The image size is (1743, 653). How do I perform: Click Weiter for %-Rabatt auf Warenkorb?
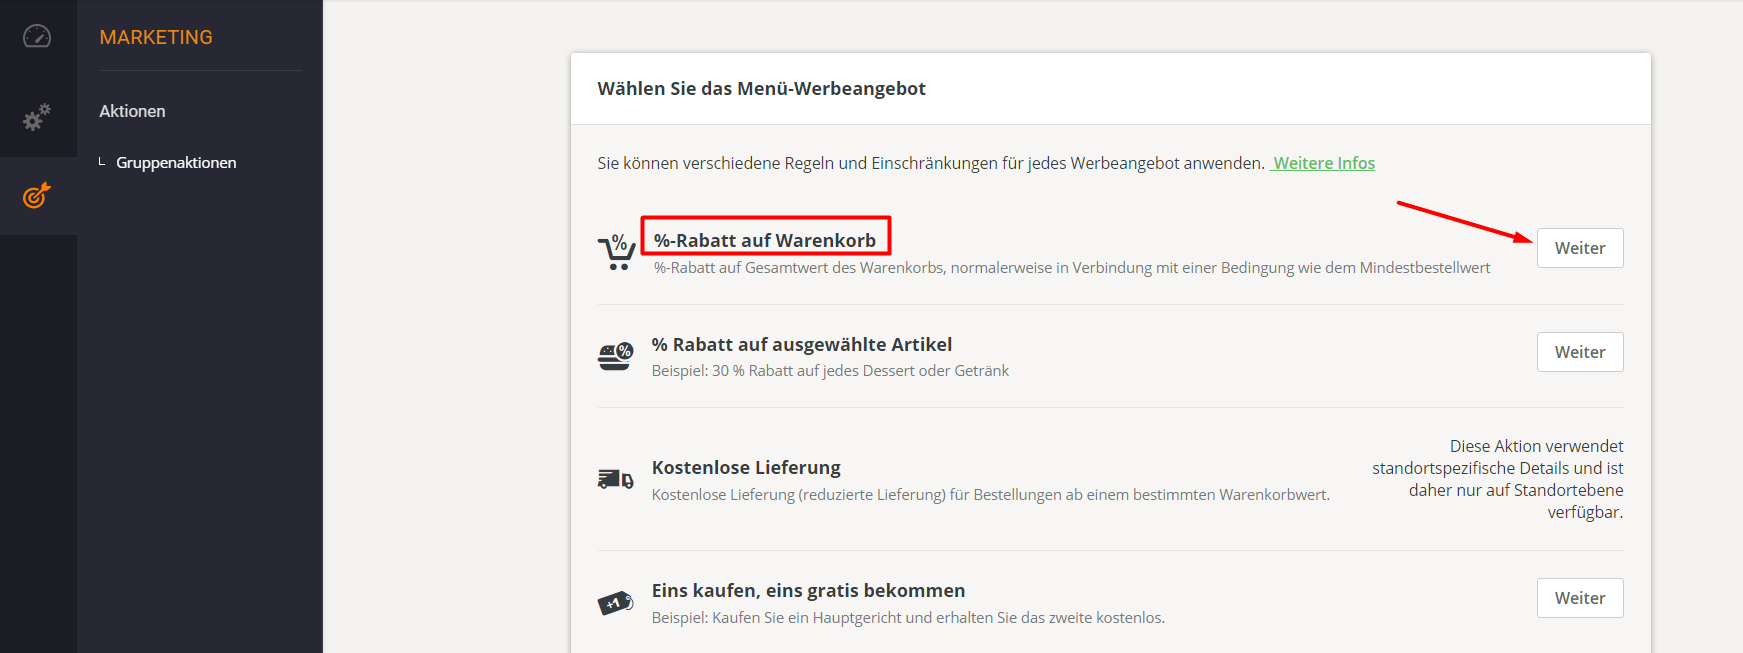pyautogui.click(x=1580, y=248)
